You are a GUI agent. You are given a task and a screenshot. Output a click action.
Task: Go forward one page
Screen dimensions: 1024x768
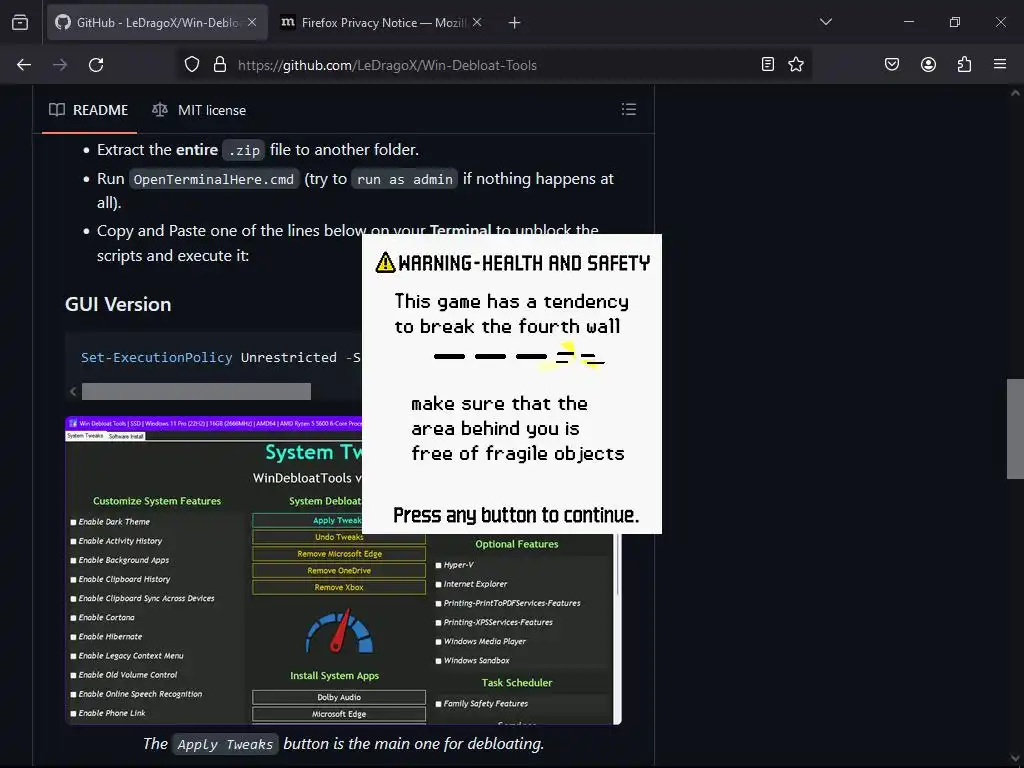(60, 65)
